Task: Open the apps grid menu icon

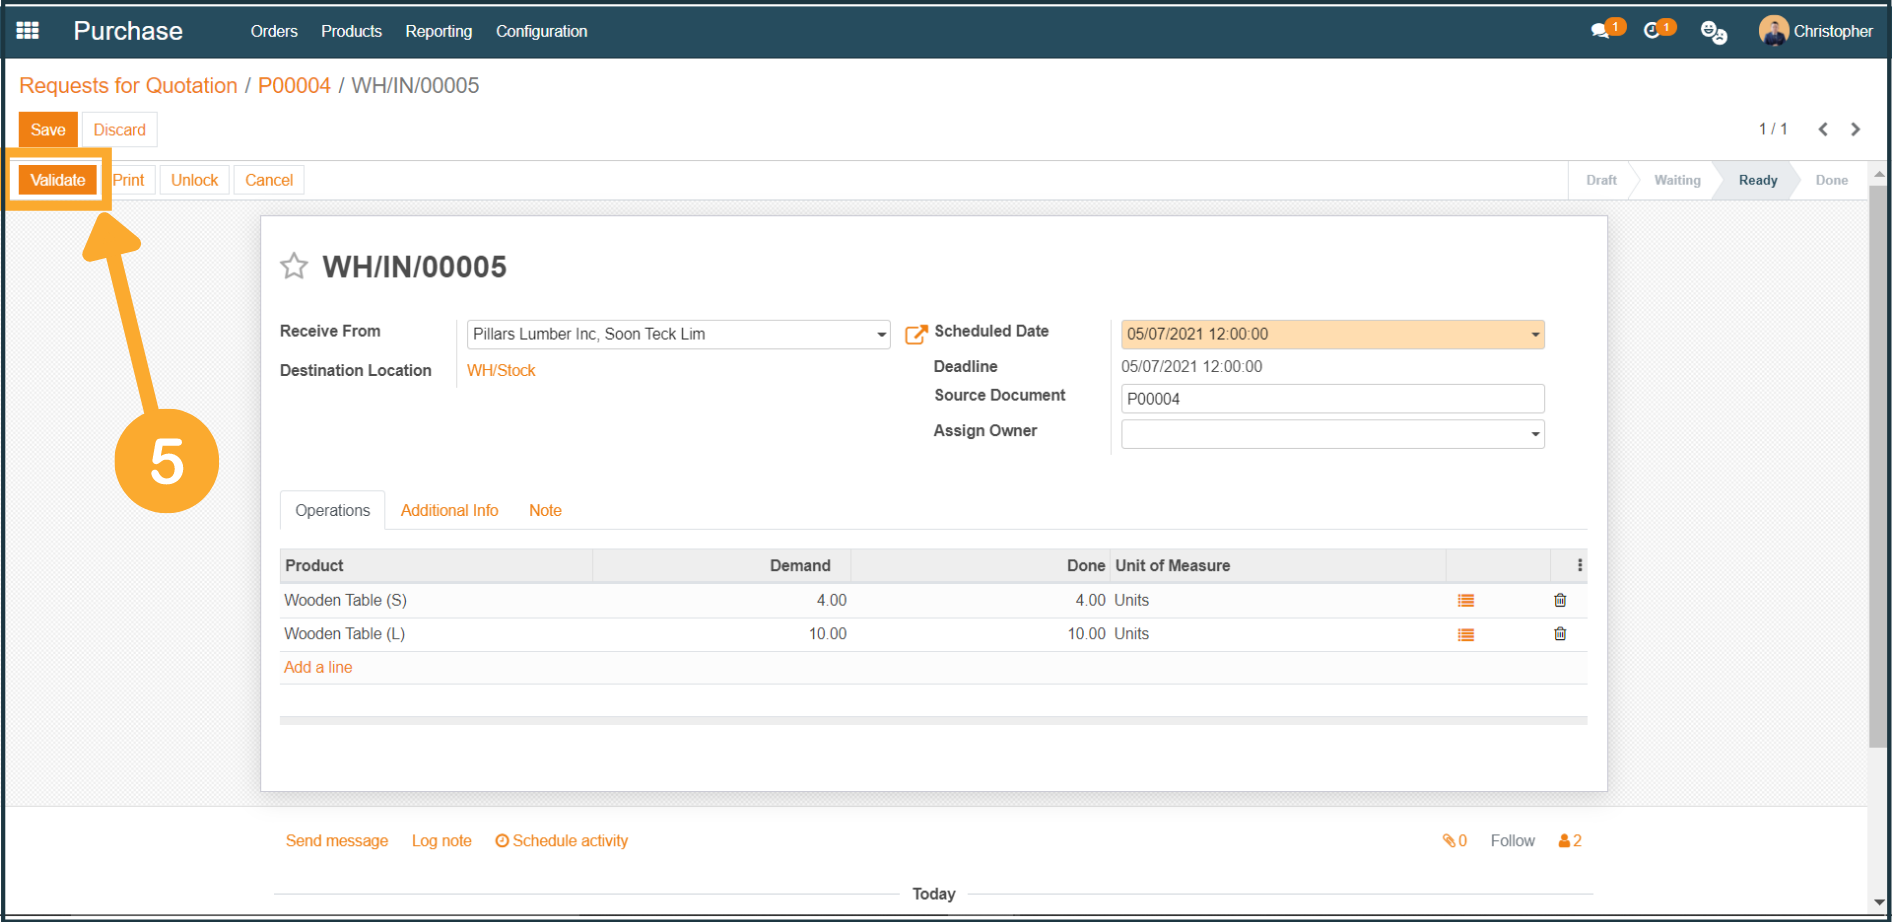Action: 28,31
